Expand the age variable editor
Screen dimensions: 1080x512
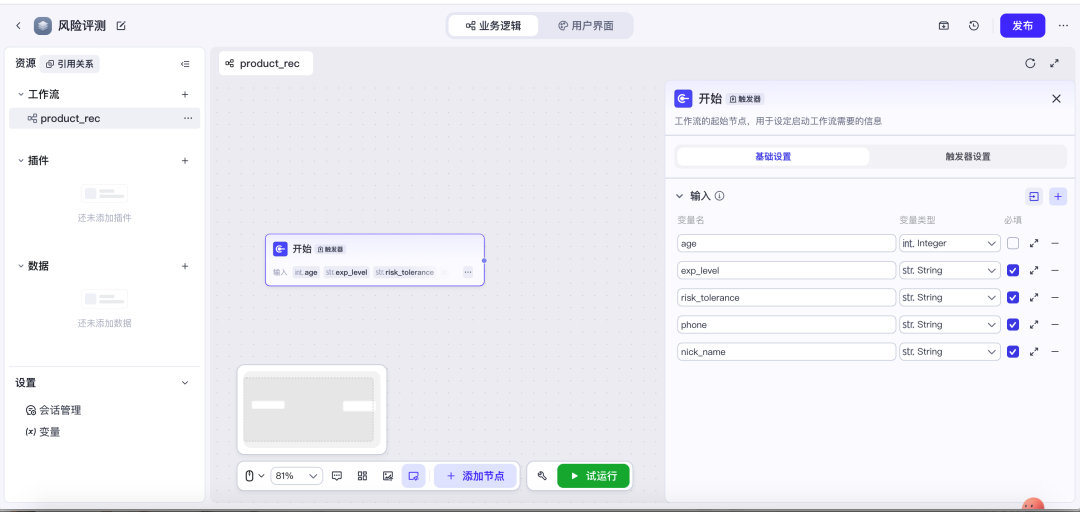1034,243
